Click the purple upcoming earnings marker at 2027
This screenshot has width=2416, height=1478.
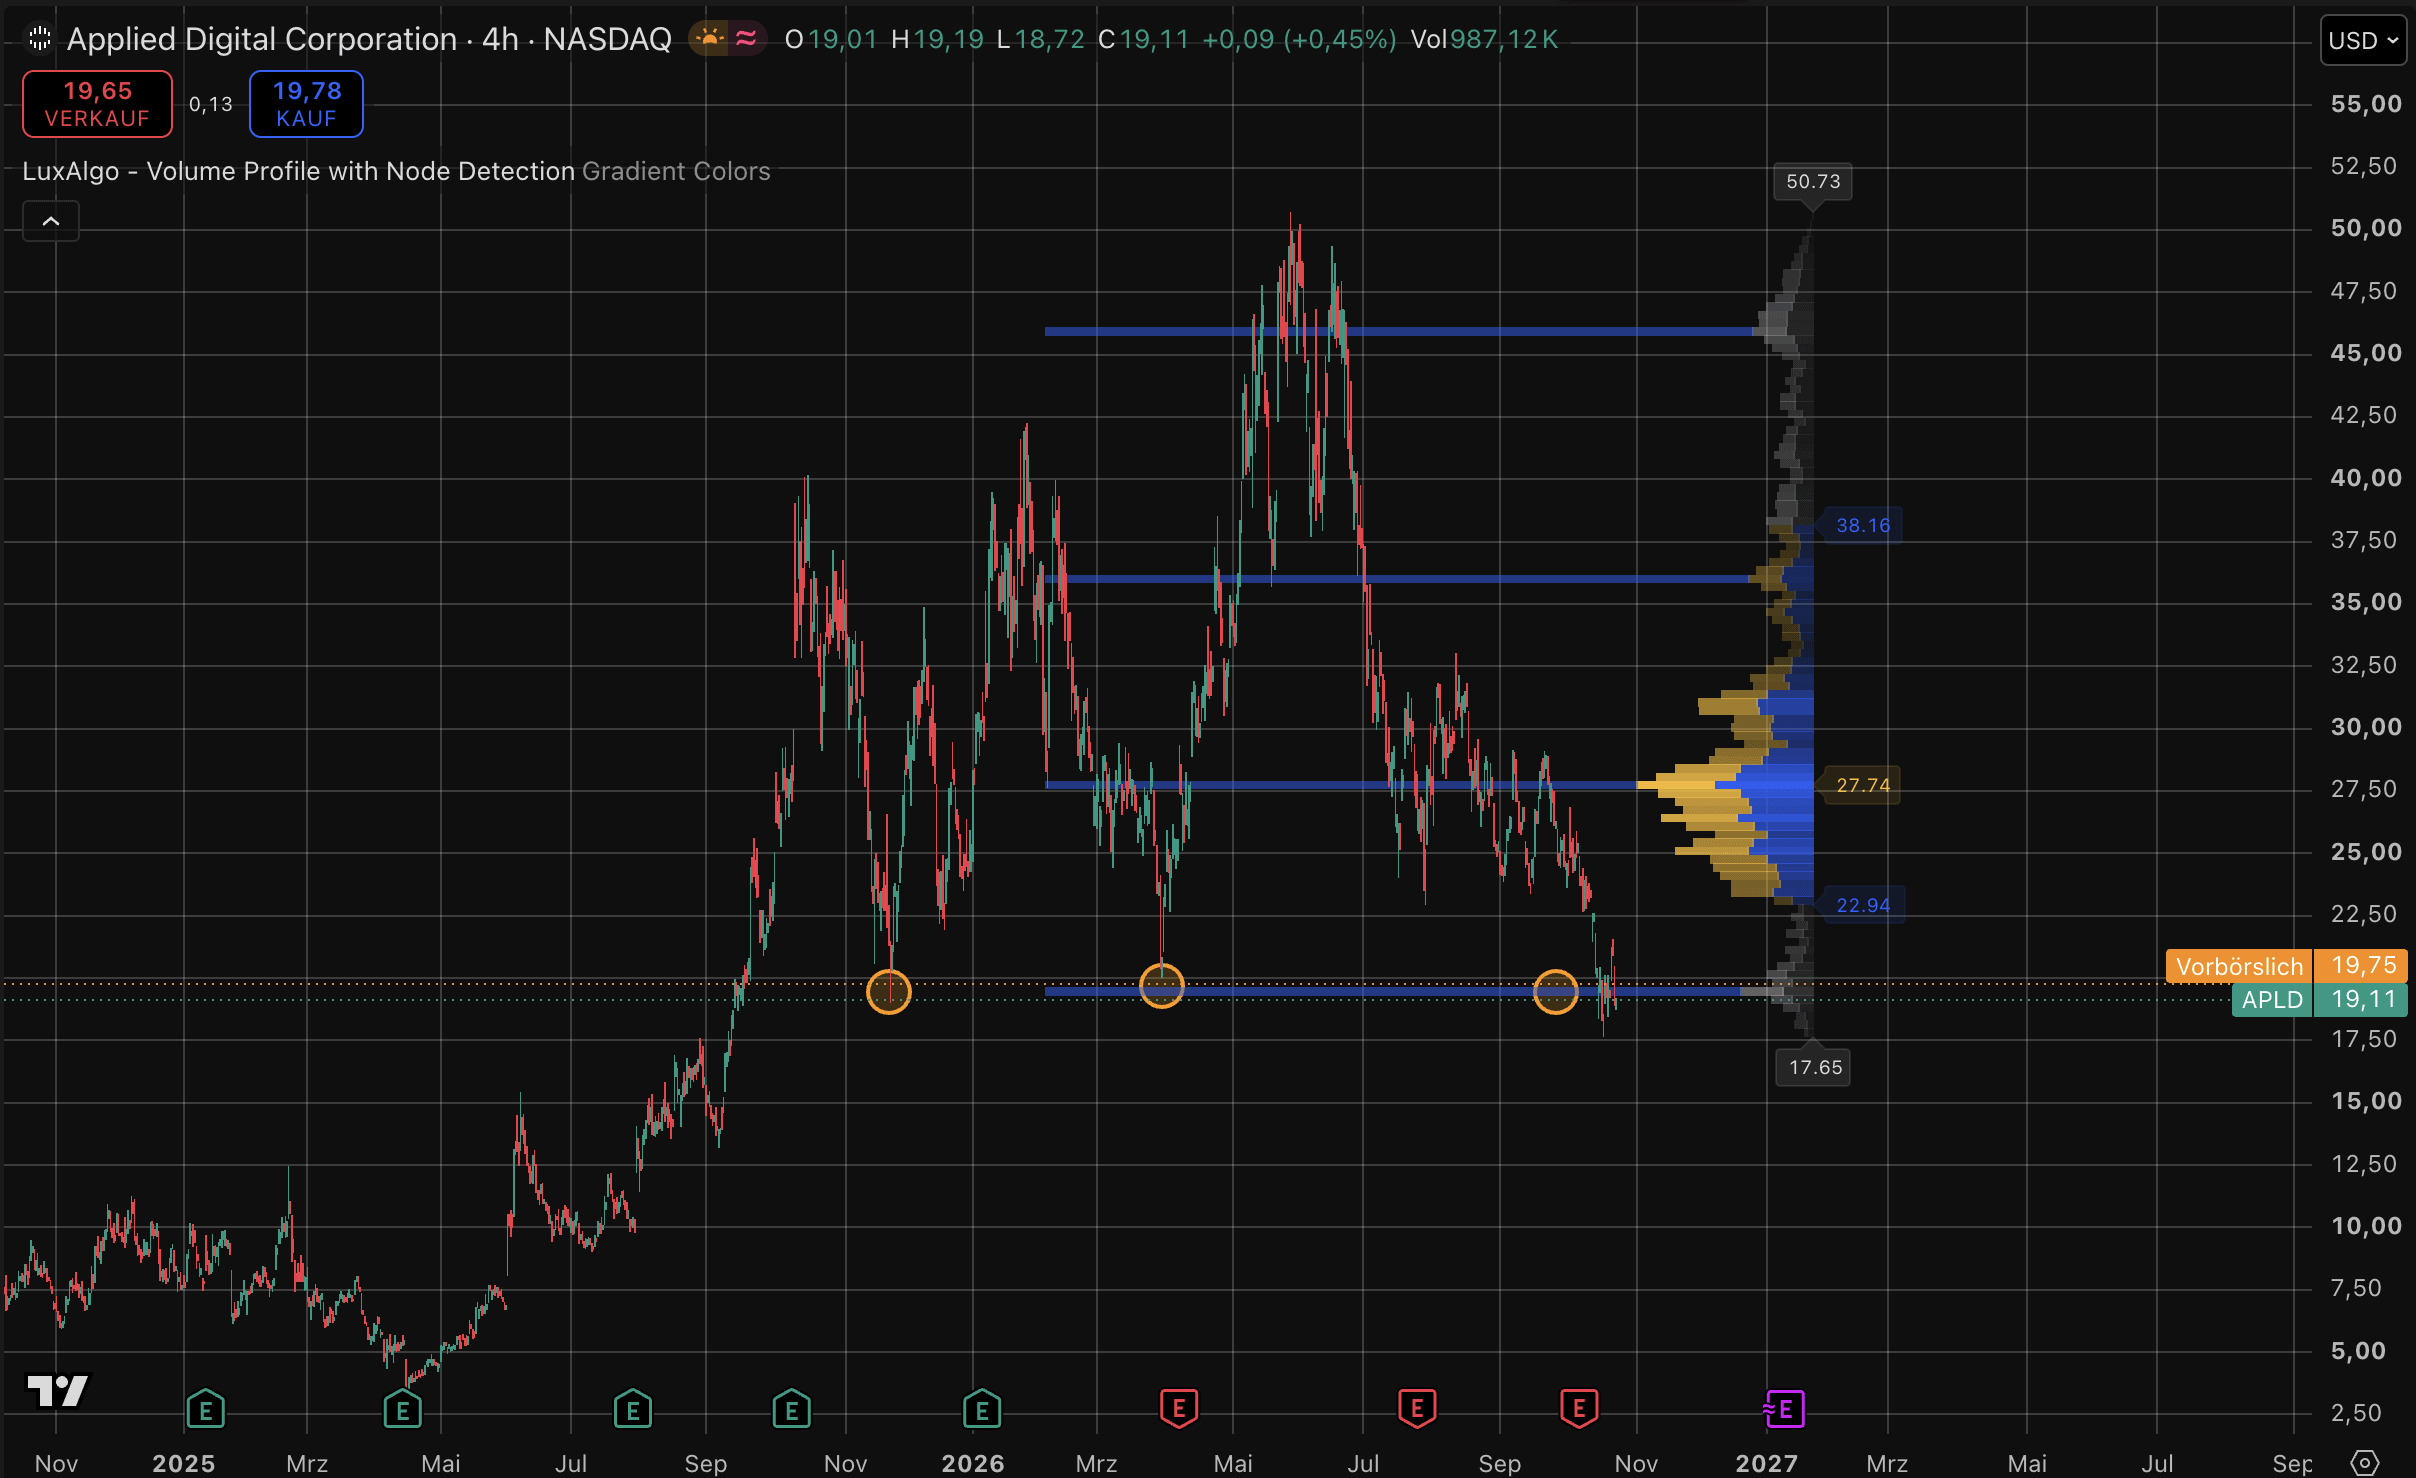pos(1784,1409)
